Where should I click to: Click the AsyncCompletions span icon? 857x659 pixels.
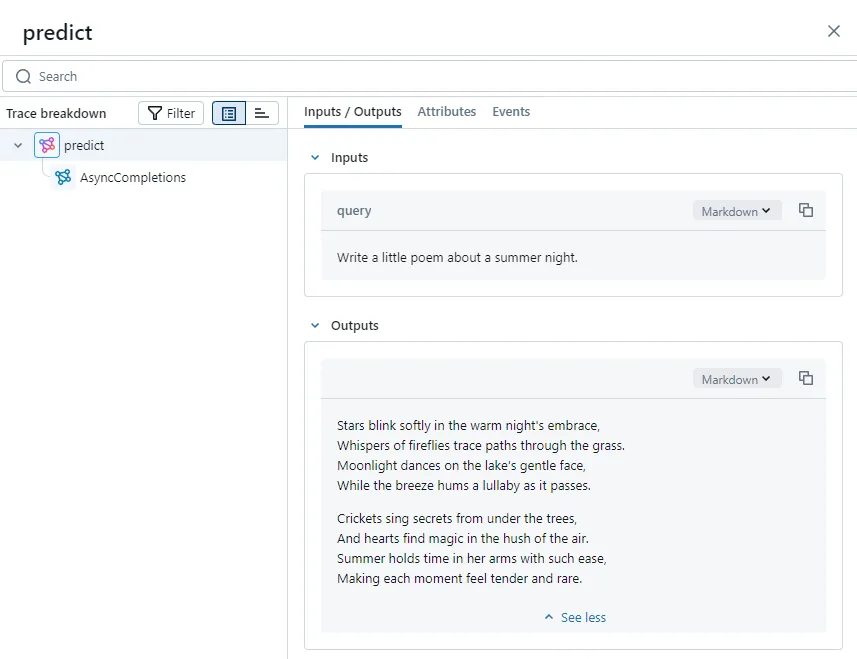point(62,177)
